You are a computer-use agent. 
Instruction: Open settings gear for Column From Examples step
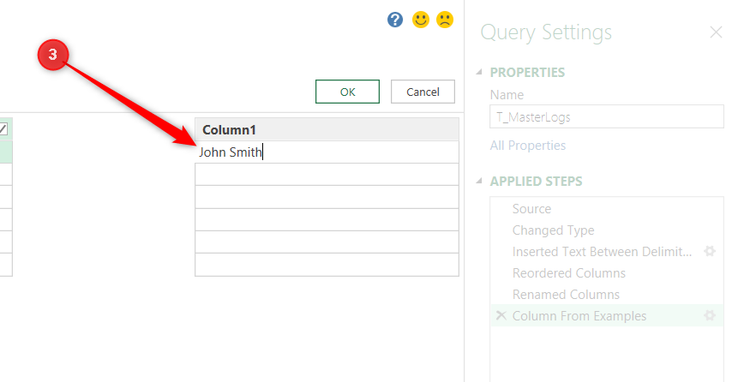coord(709,316)
